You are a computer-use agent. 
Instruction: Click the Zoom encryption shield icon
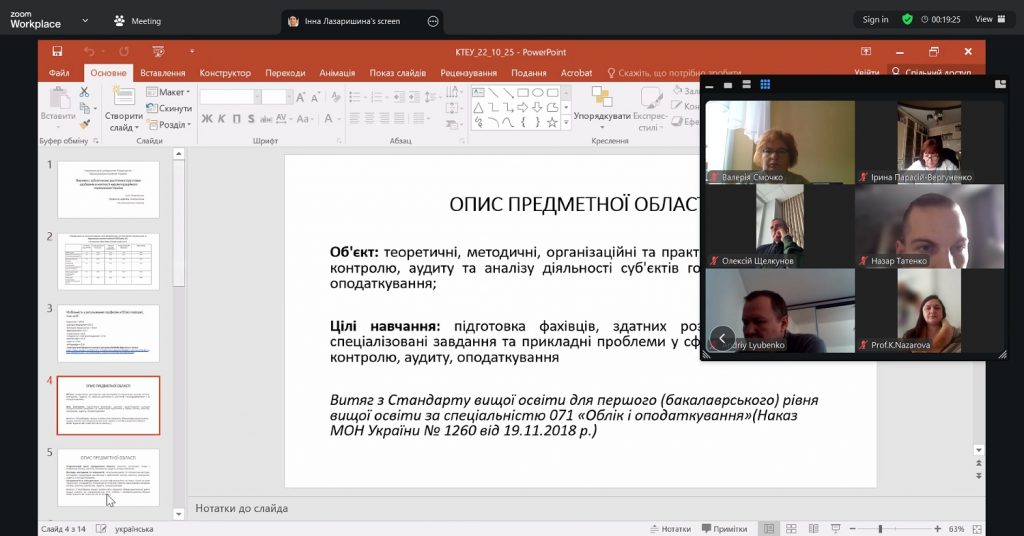[x=907, y=19]
